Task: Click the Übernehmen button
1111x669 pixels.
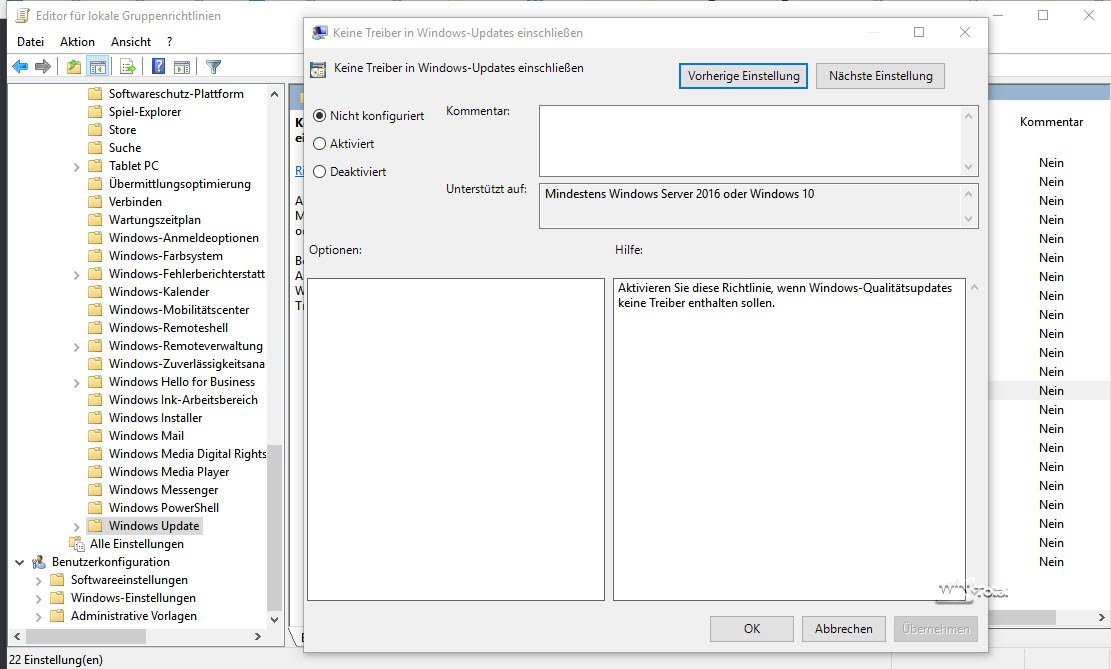Action: [x=936, y=629]
